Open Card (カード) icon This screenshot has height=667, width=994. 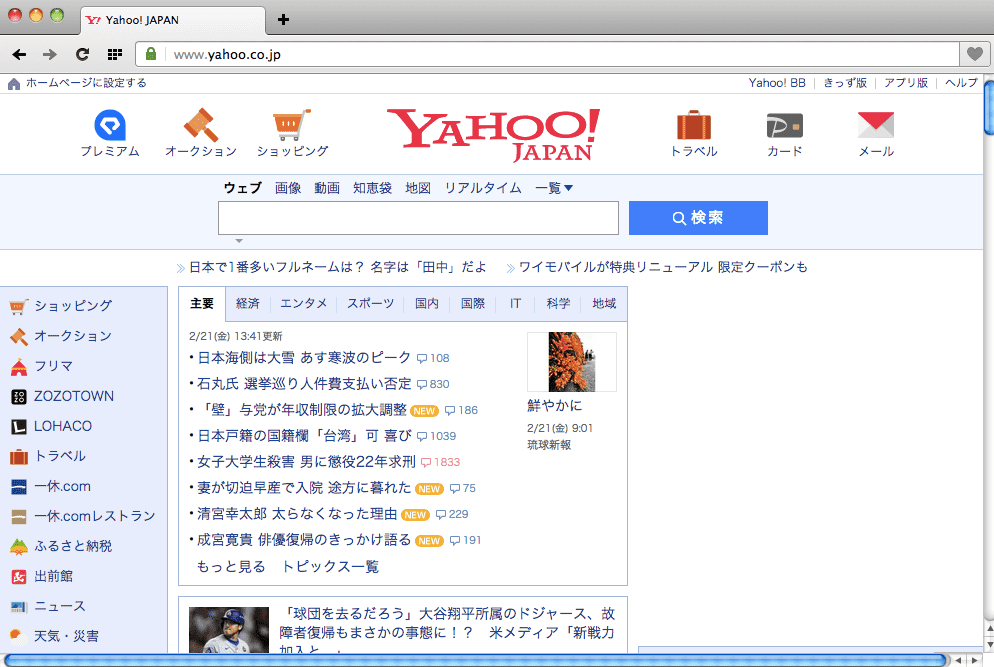tap(785, 126)
